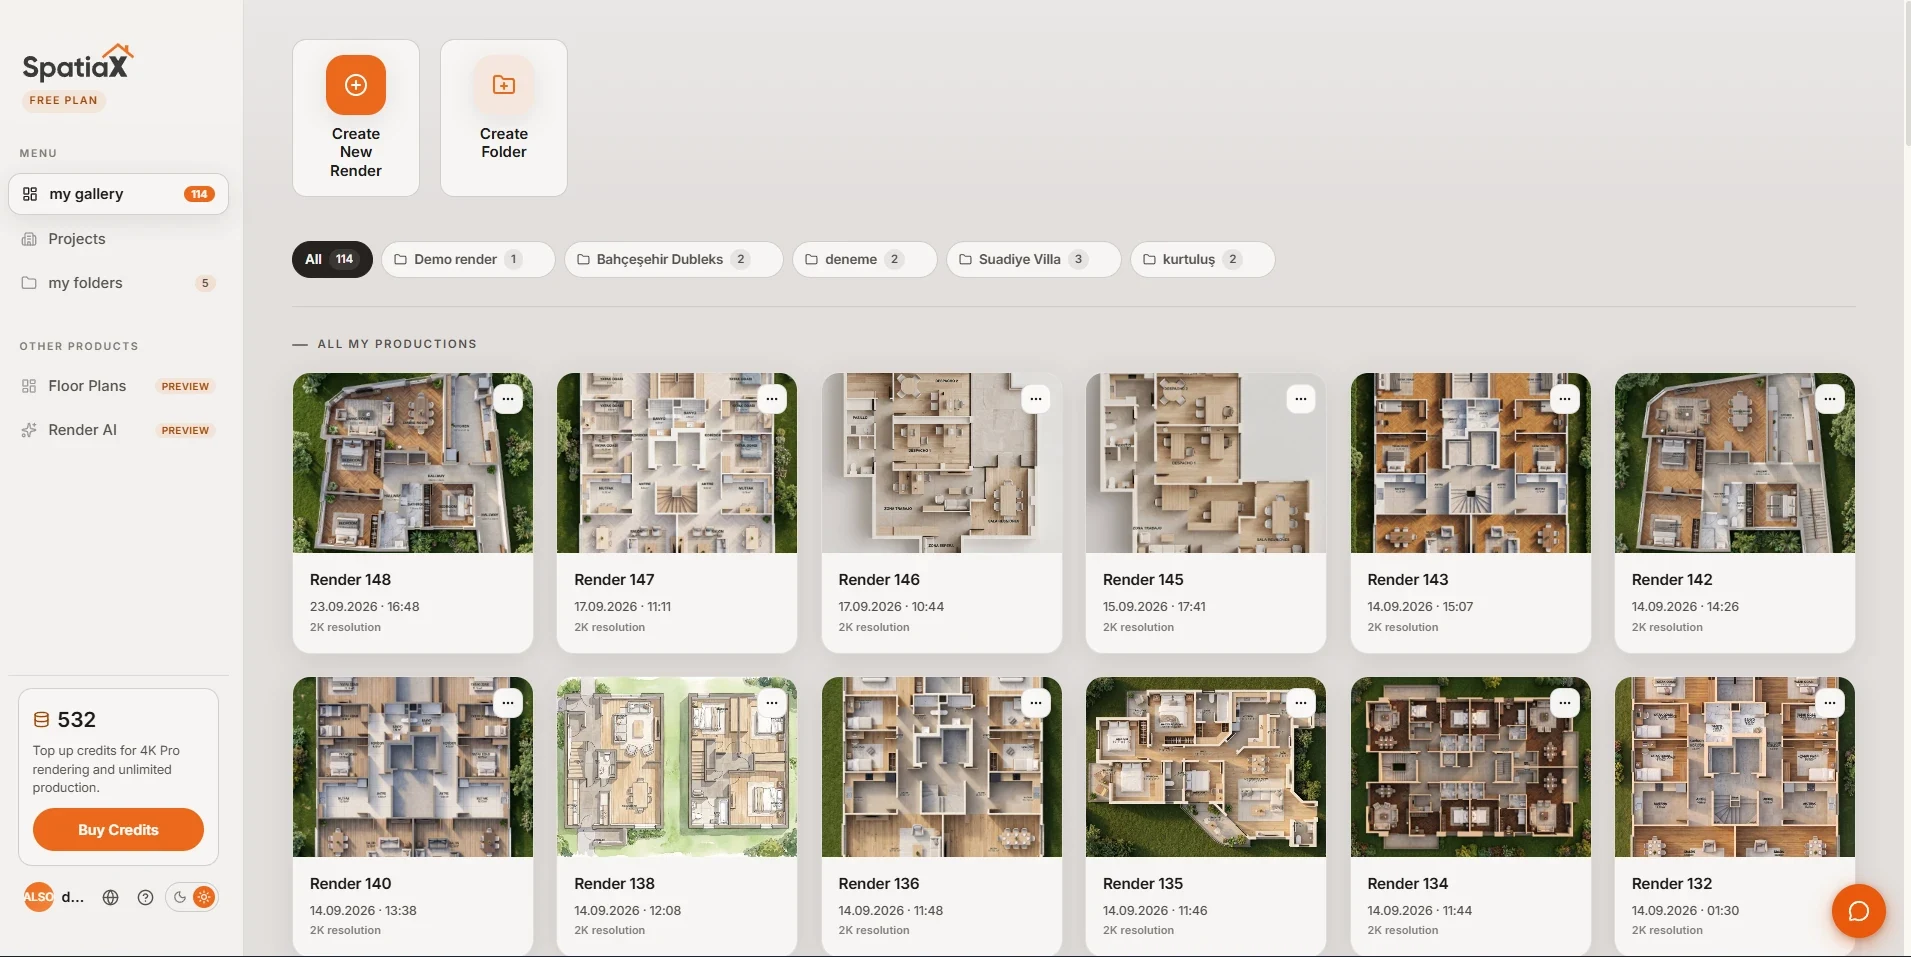Open Render 136 thumbnail
Image resolution: width=1911 pixels, height=957 pixels.
(942, 767)
